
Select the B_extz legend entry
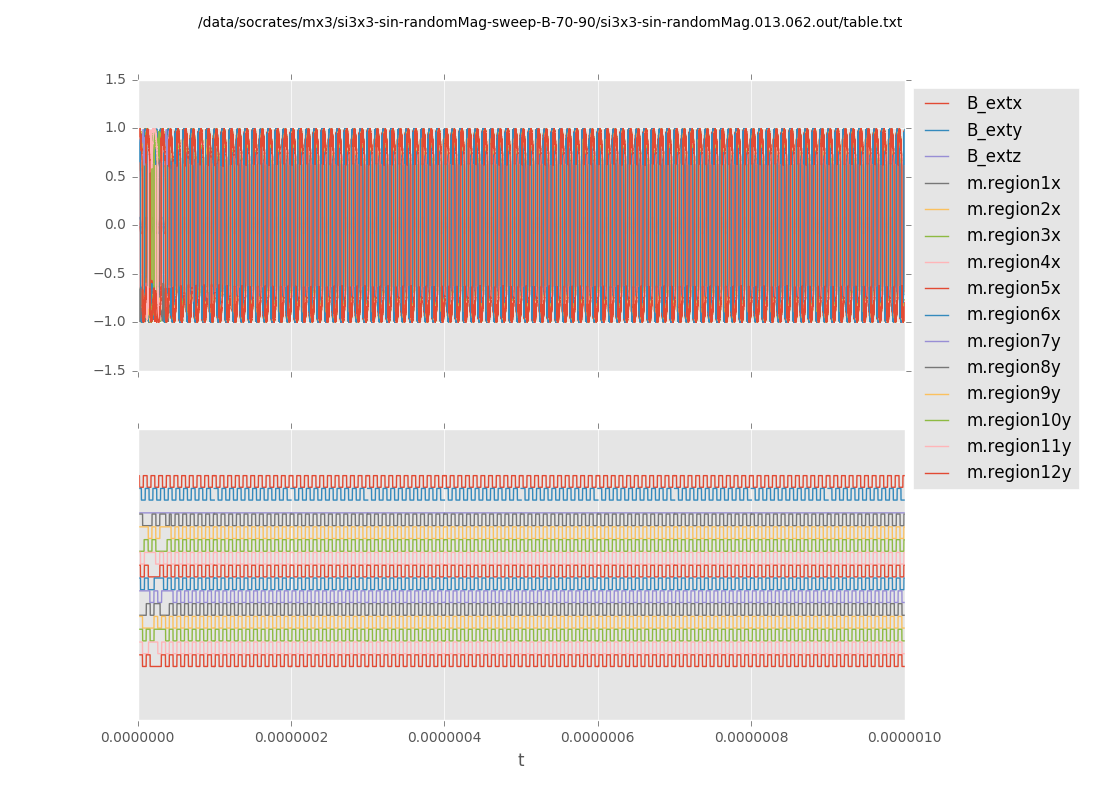tap(993, 156)
